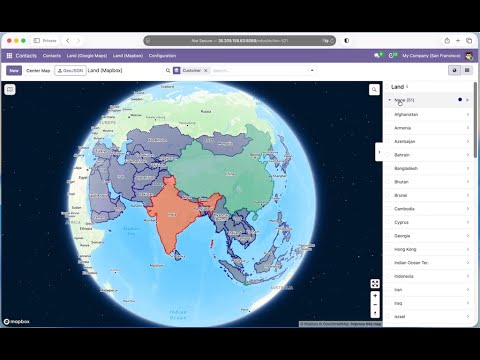Open Iran record via its chevron

click(468, 290)
